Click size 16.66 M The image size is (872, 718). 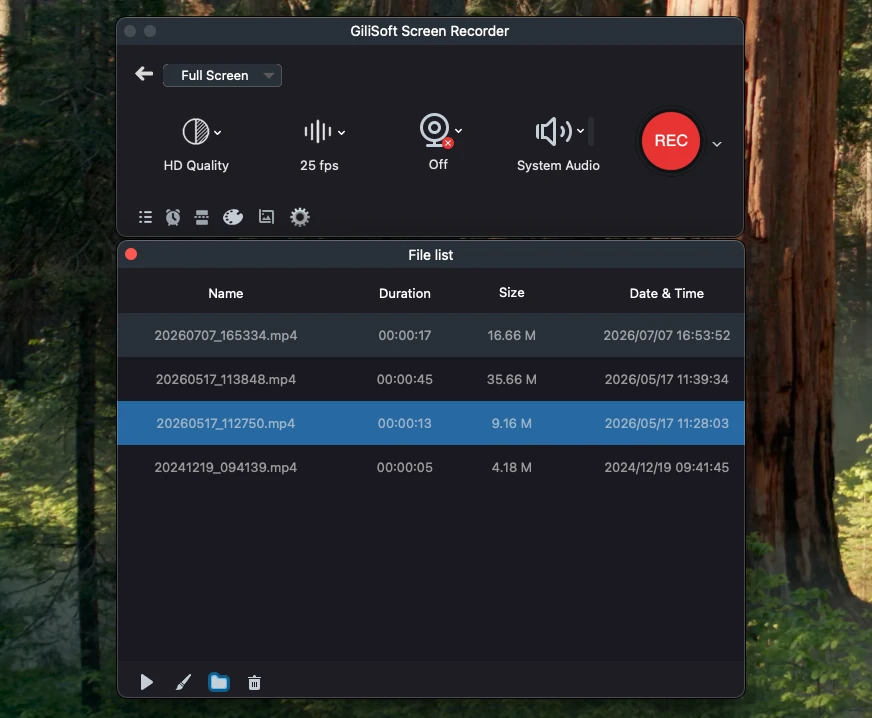coord(512,335)
